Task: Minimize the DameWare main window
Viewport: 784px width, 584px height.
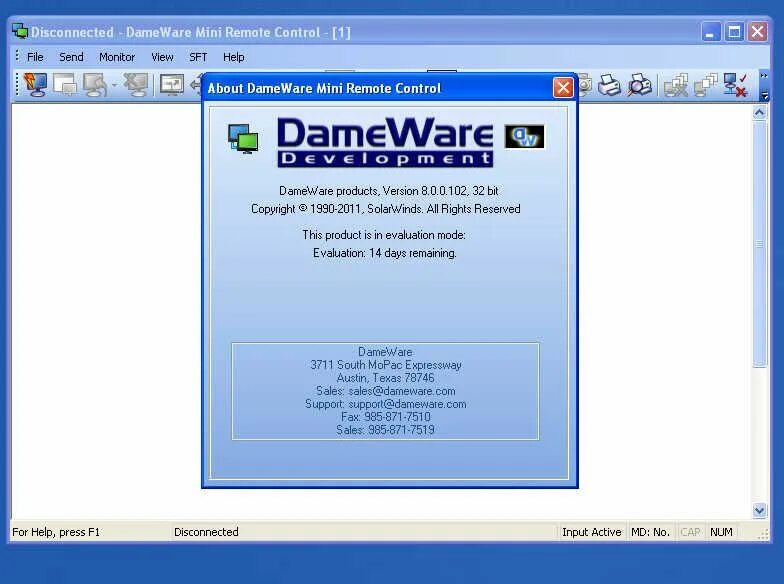Action: pos(710,32)
